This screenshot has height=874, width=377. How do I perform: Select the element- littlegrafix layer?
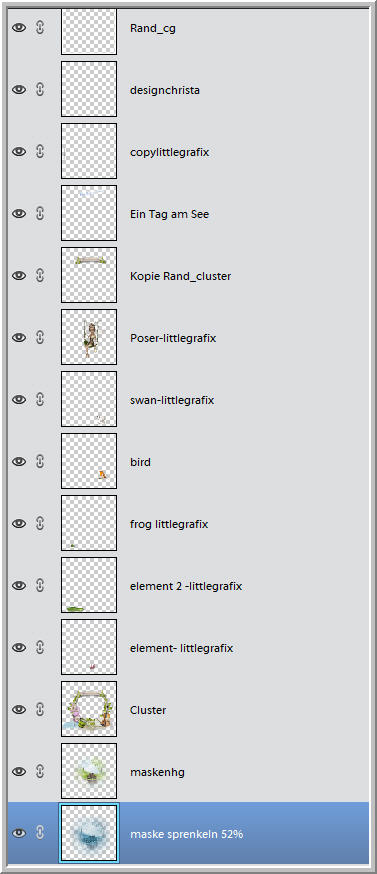tap(188, 647)
